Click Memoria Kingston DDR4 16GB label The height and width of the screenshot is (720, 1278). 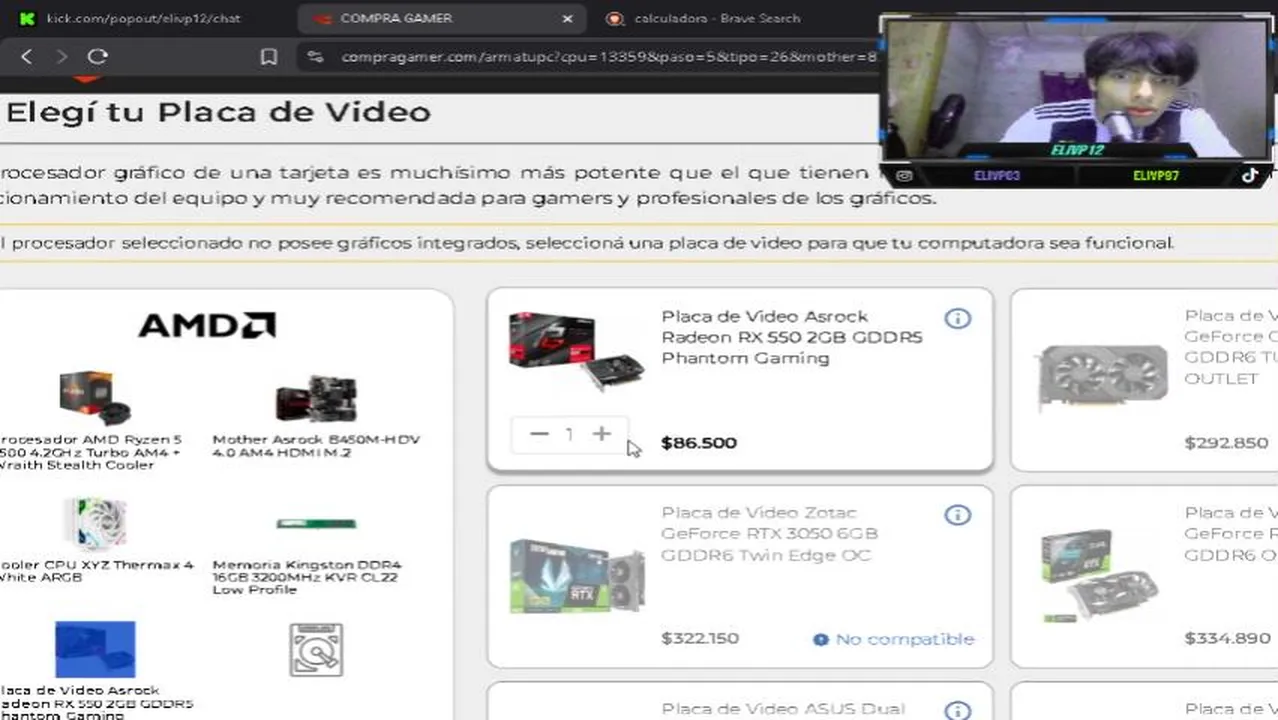[x=307, y=577]
